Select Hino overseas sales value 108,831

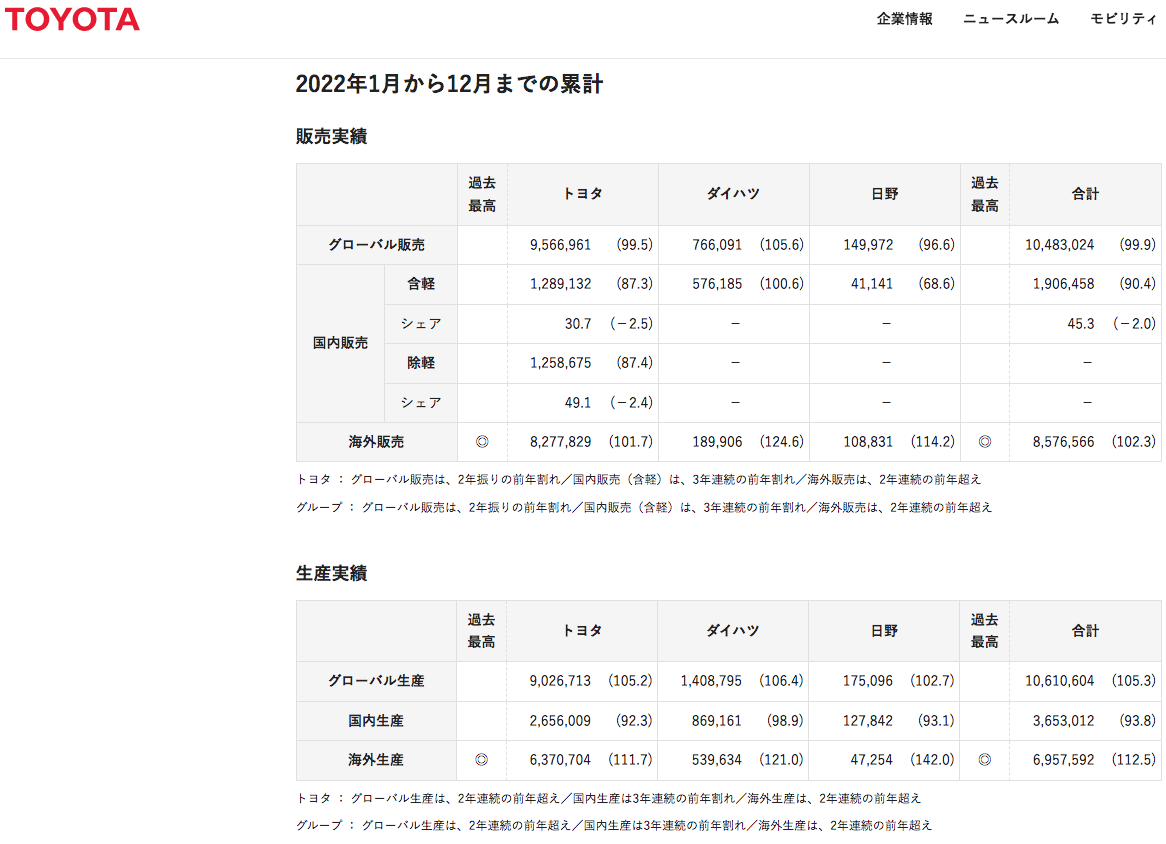(868, 442)
